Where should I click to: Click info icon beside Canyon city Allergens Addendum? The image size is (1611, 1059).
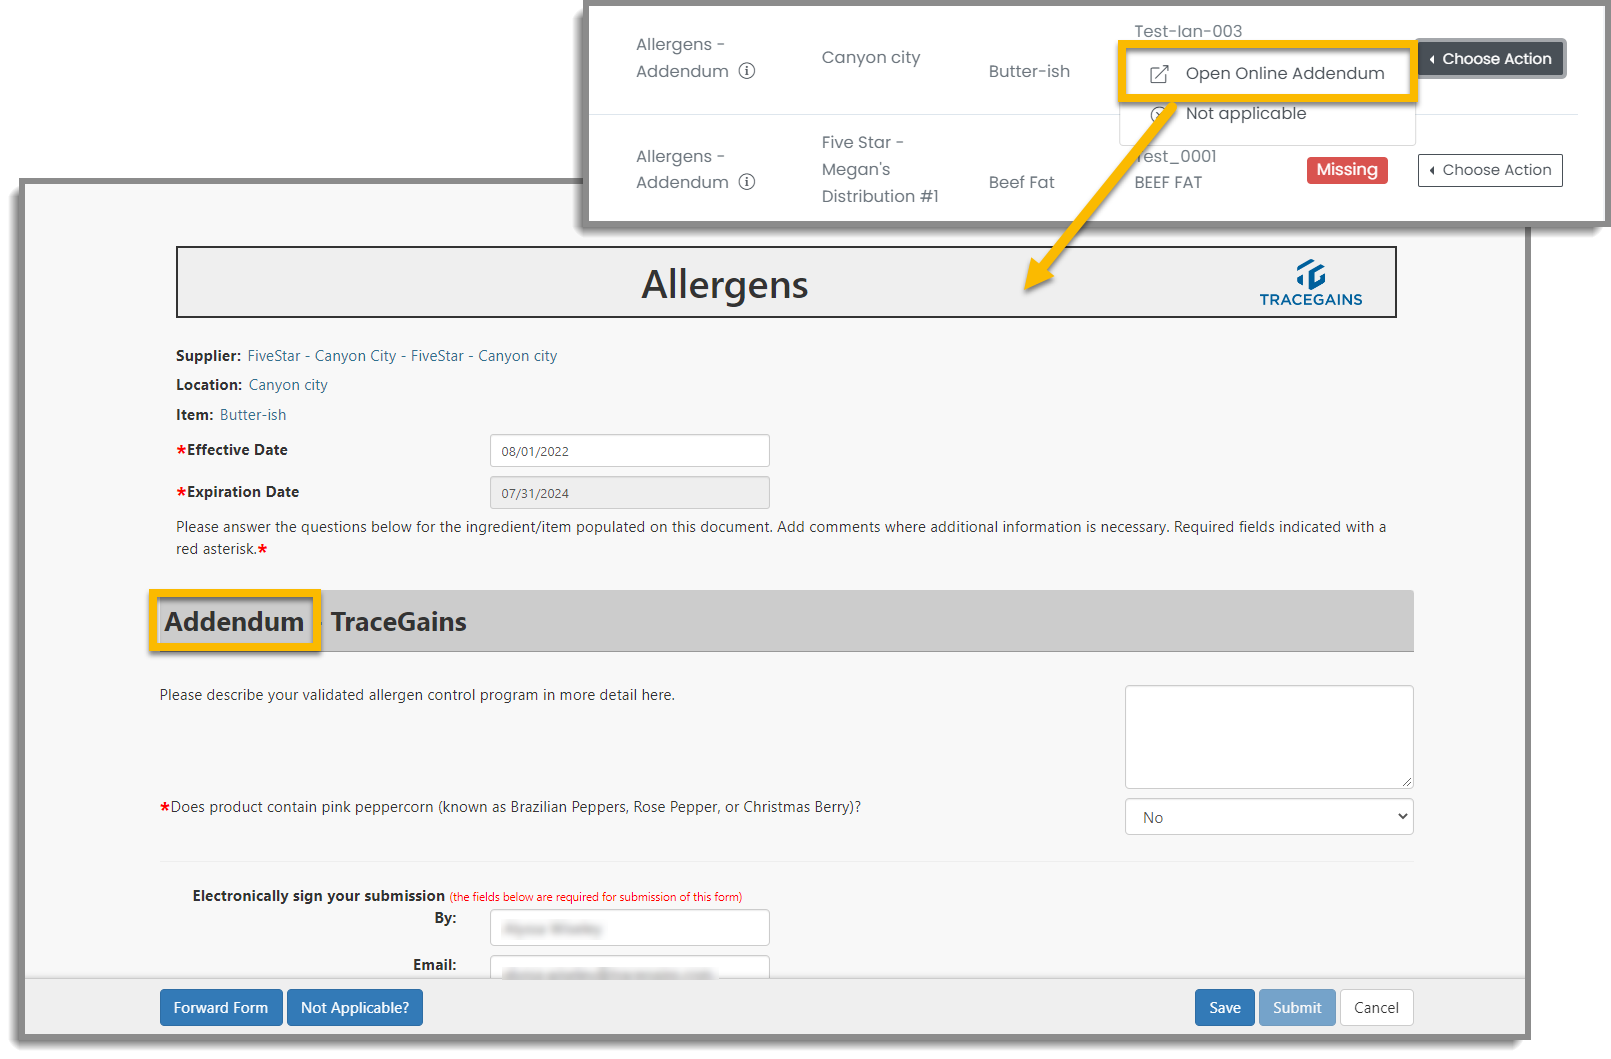(747, 71)
